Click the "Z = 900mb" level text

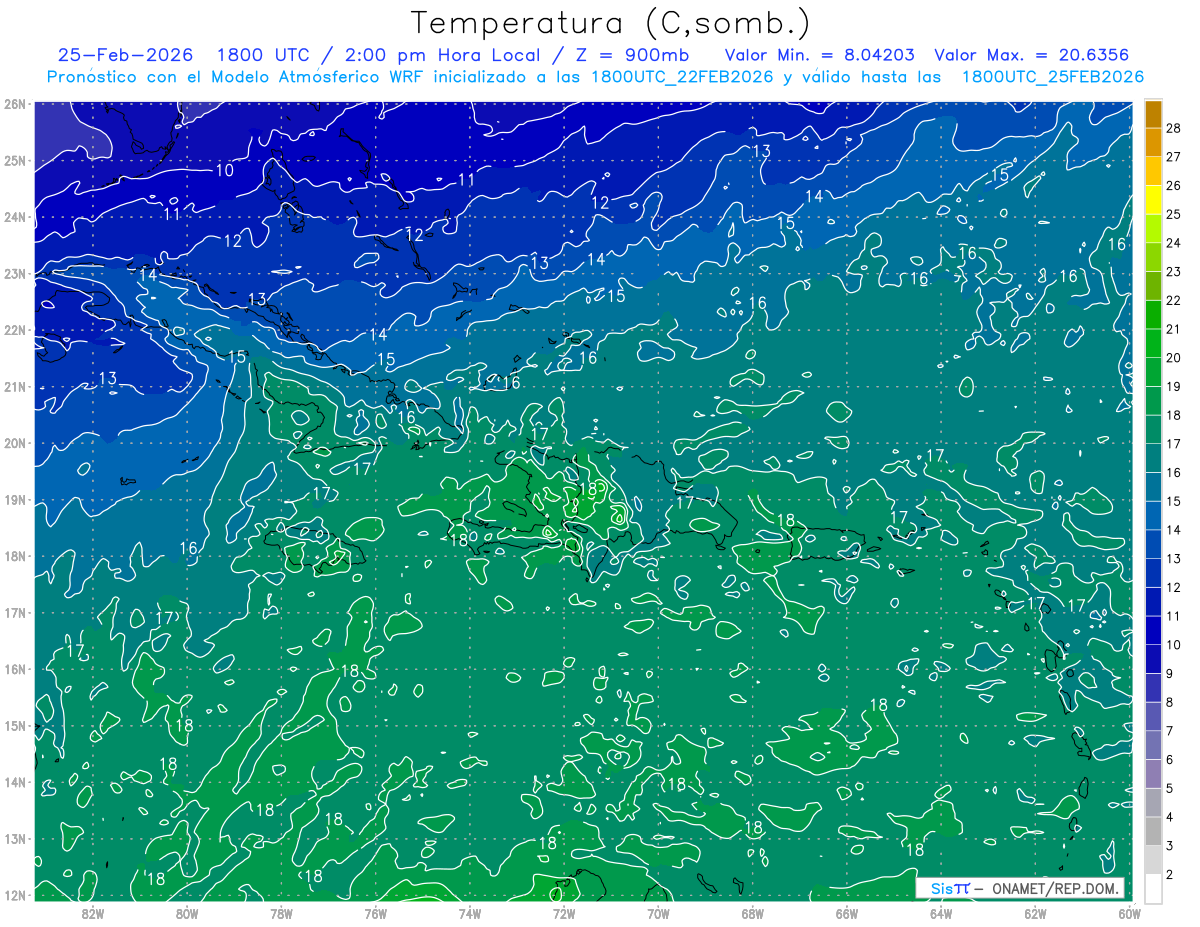[x=626, y=55]
